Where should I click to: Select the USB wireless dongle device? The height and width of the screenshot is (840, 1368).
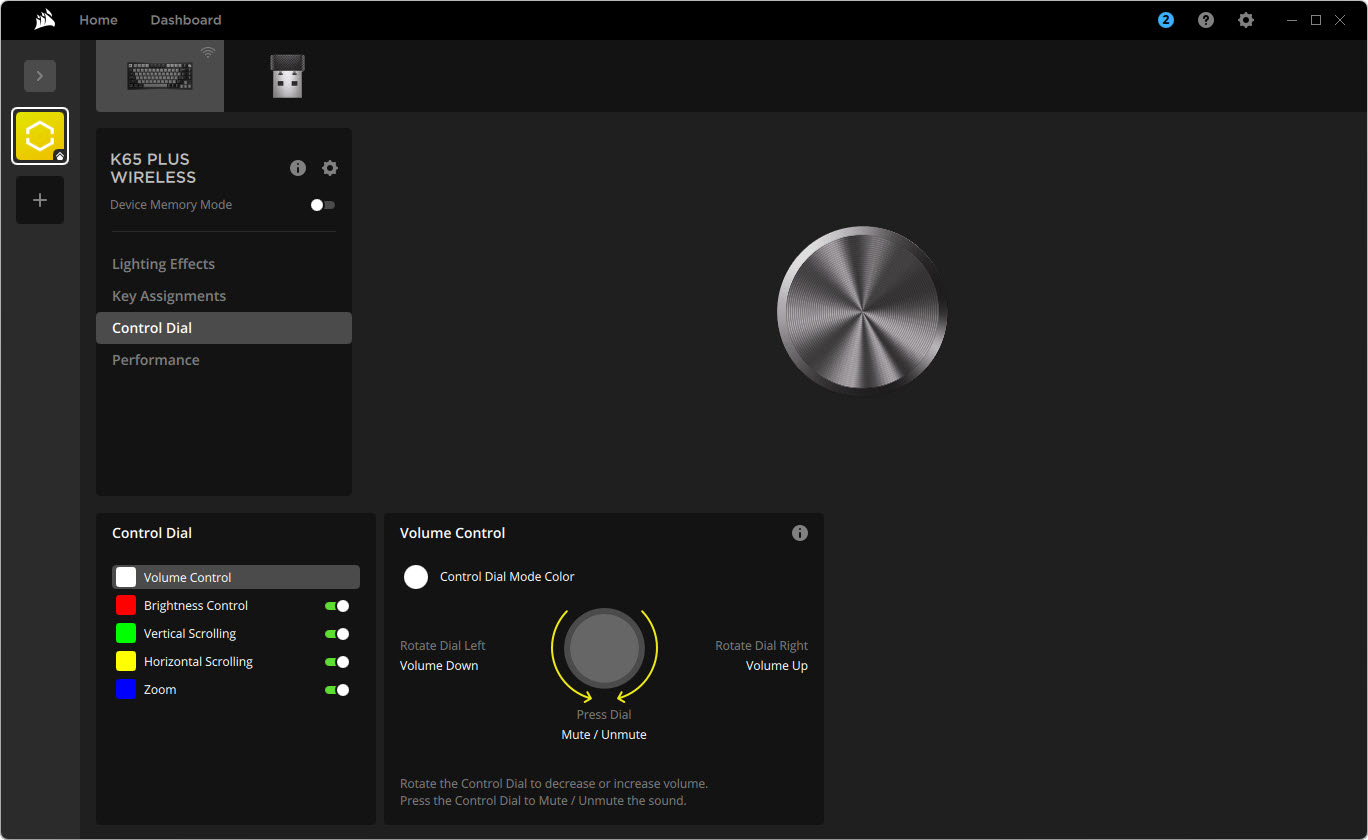pos(288,76)
